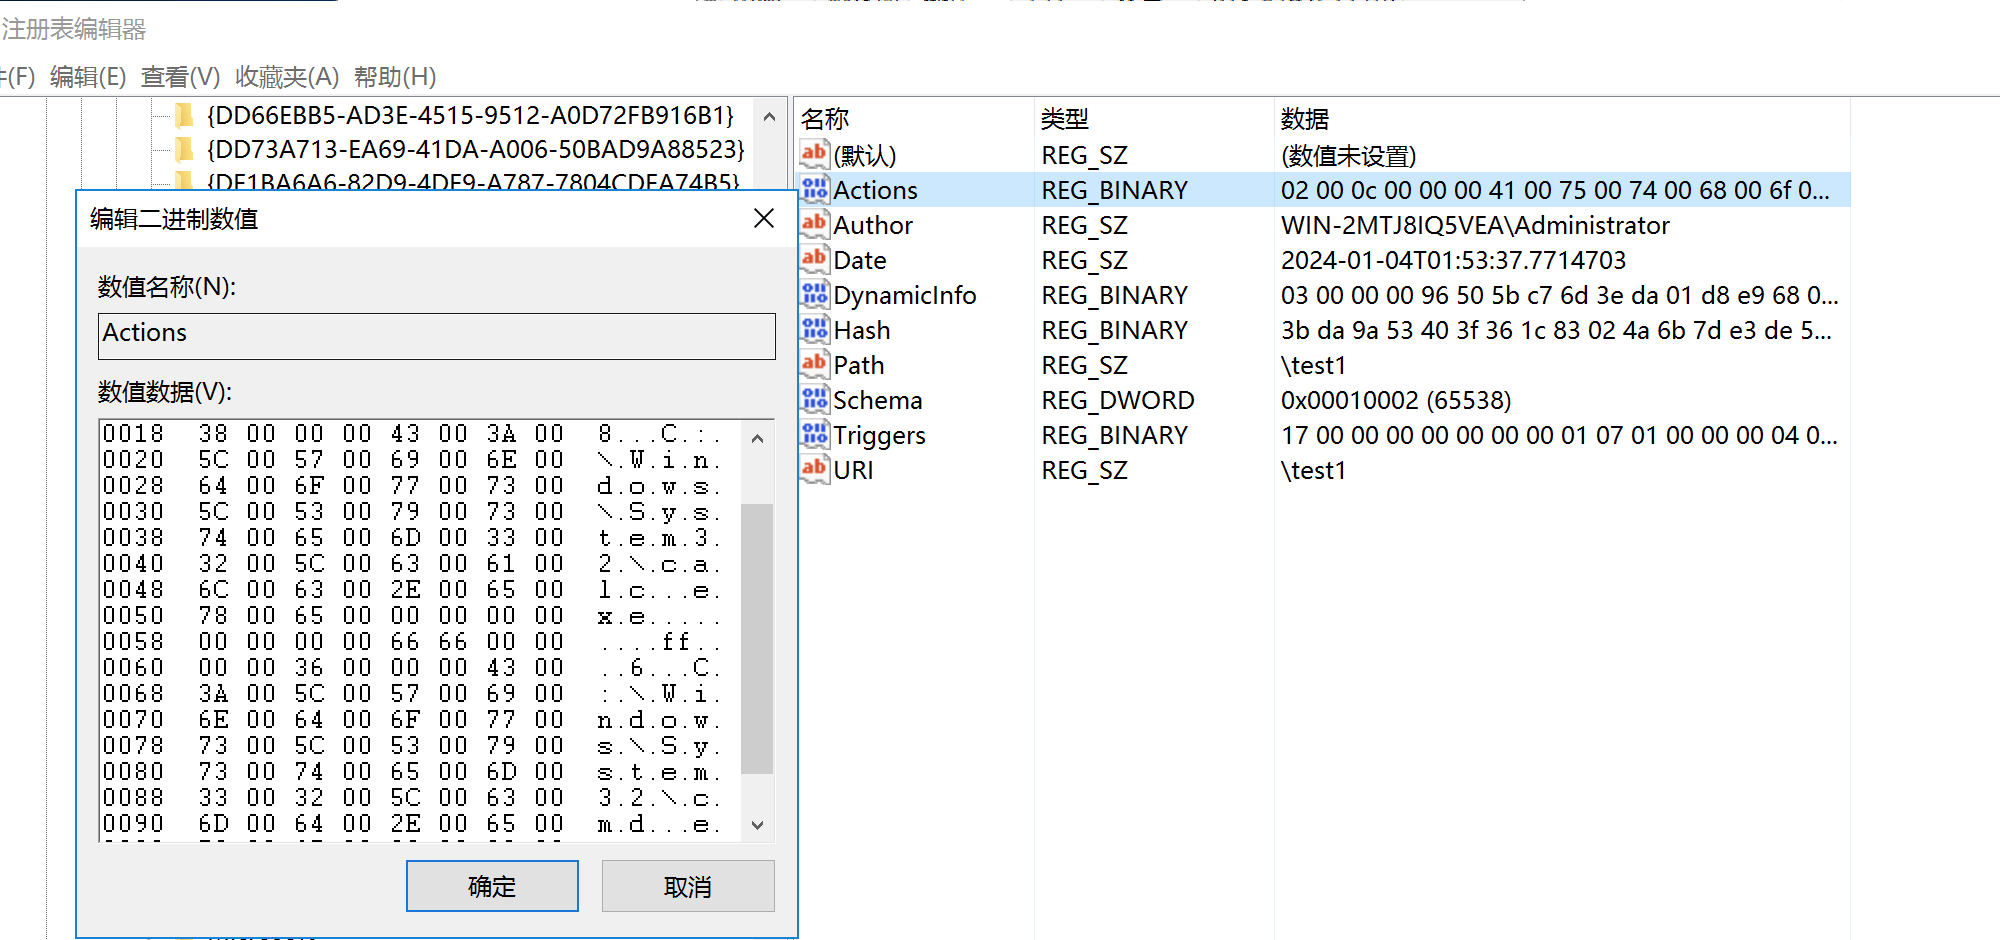The width and height of the screenshot is (2000, 940).
Task: Select the Author string value icon
Action: coord(815,224)
